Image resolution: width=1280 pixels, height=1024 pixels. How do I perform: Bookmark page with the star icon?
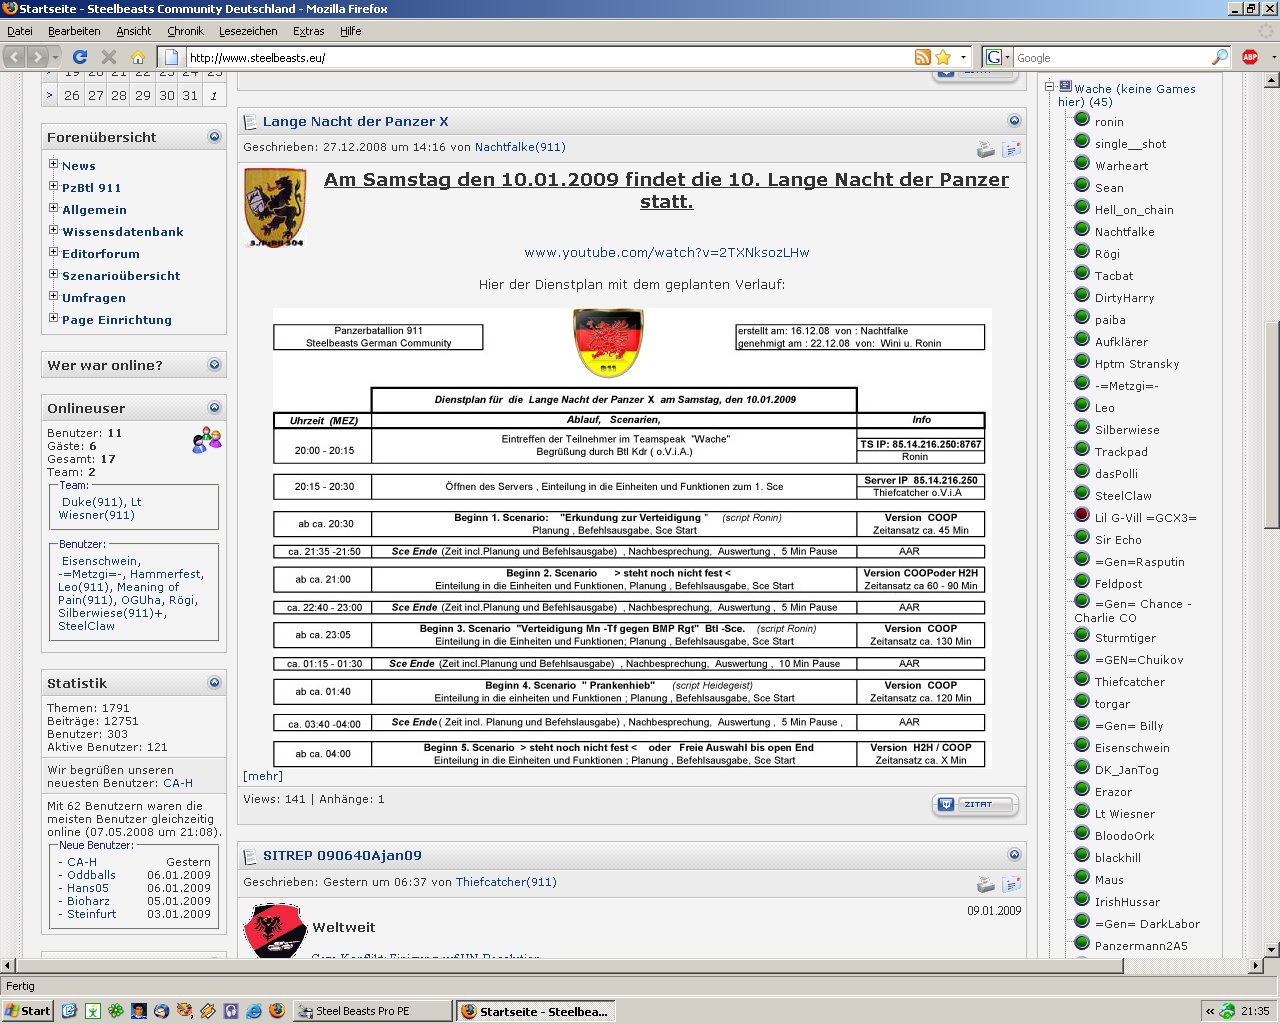tap(943, 57)
